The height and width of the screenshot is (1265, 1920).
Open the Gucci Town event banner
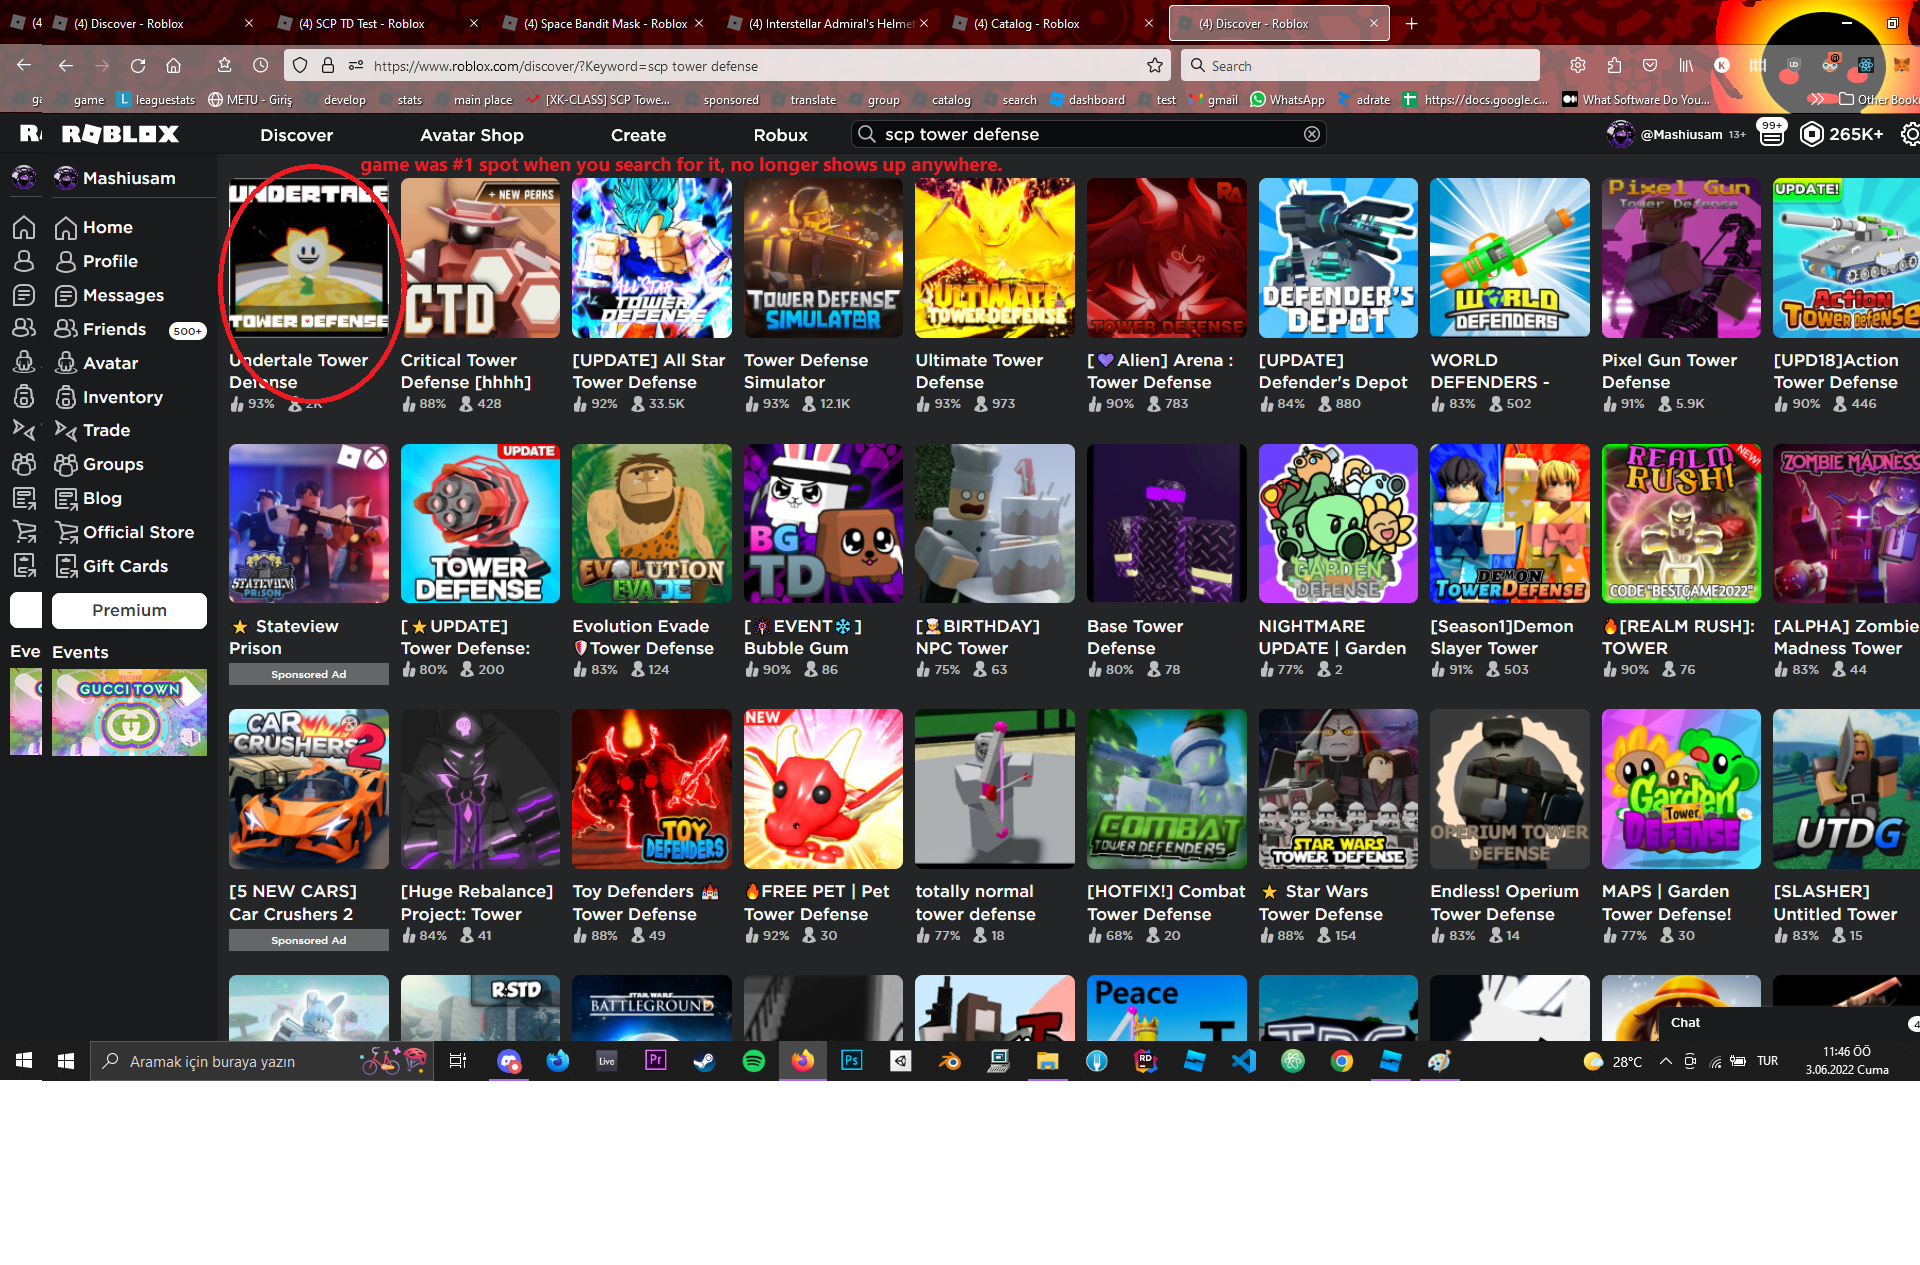pos(129,712)
